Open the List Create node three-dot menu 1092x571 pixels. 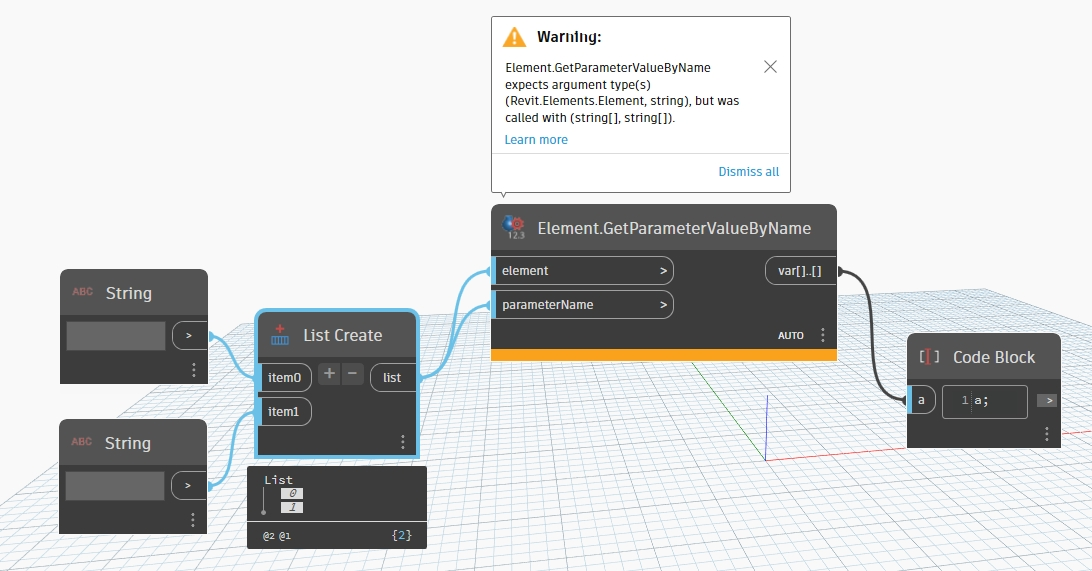point(402,441)
